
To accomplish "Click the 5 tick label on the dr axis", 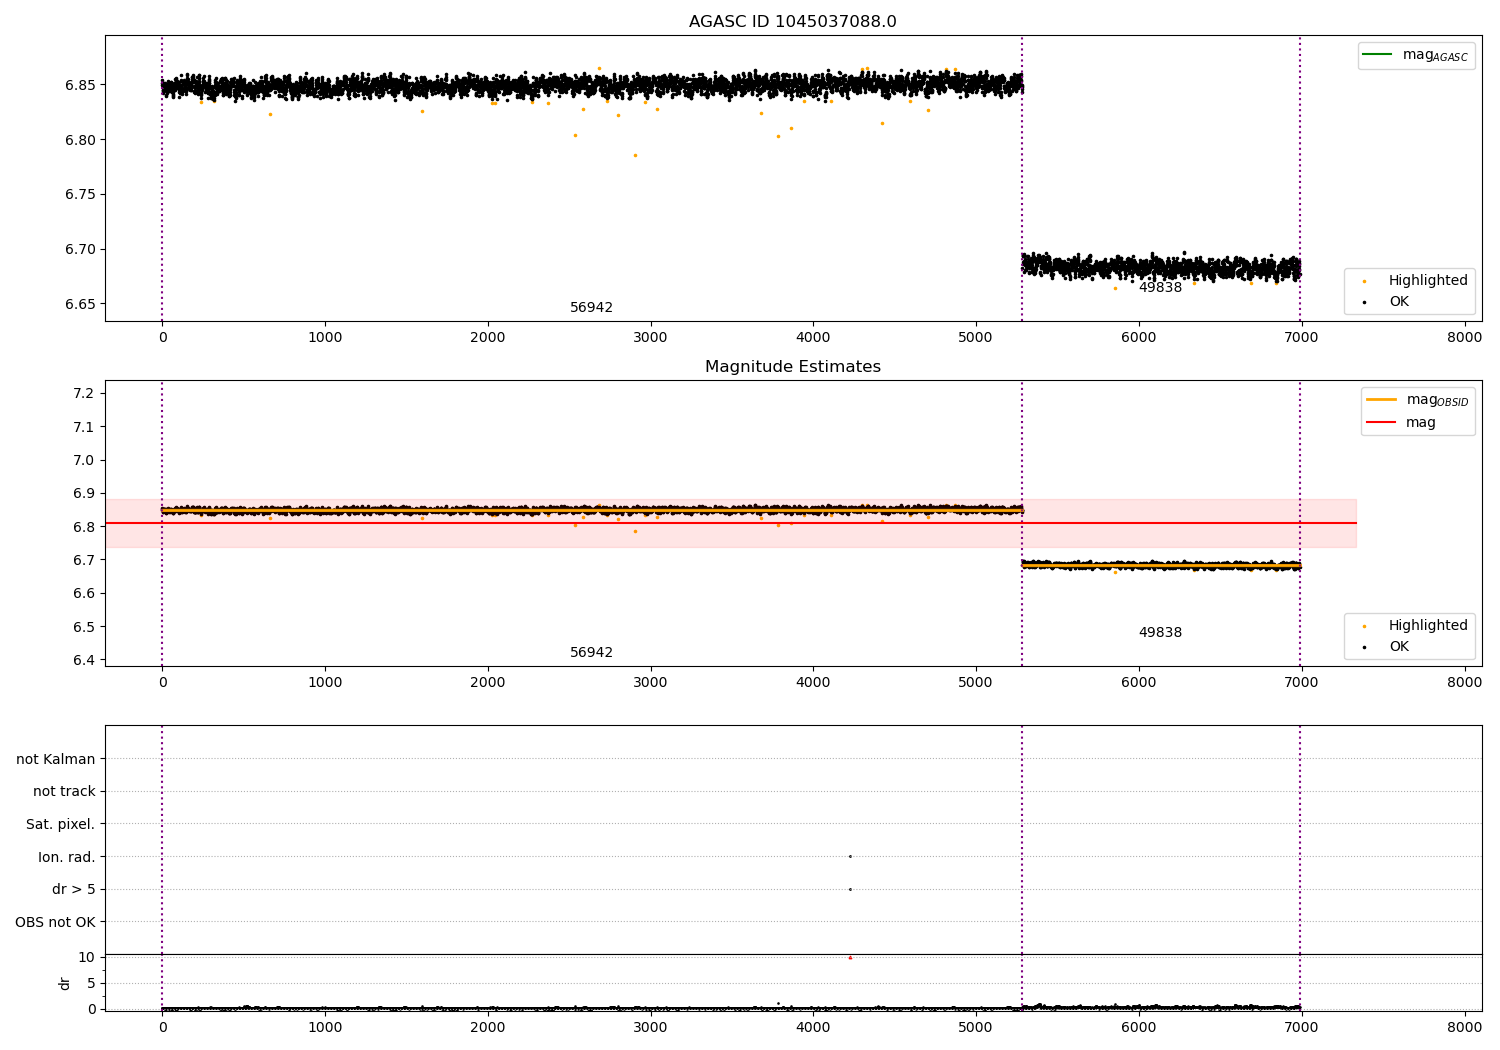I will click(x=91, y=983).
